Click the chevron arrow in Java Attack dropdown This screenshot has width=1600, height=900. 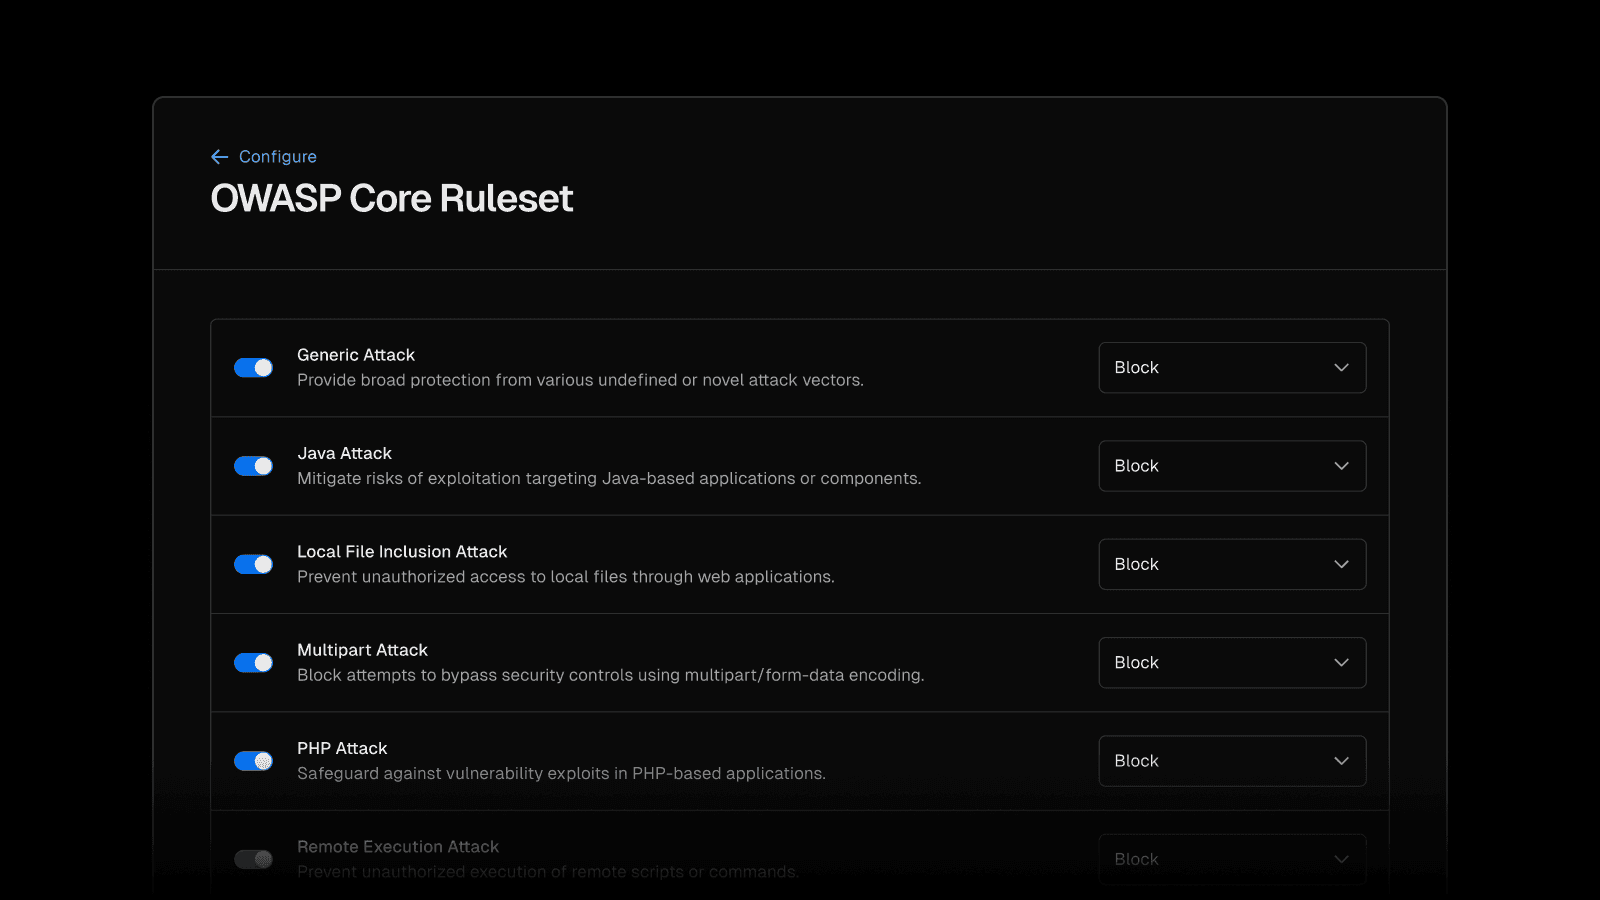(x=1341, y=466)
